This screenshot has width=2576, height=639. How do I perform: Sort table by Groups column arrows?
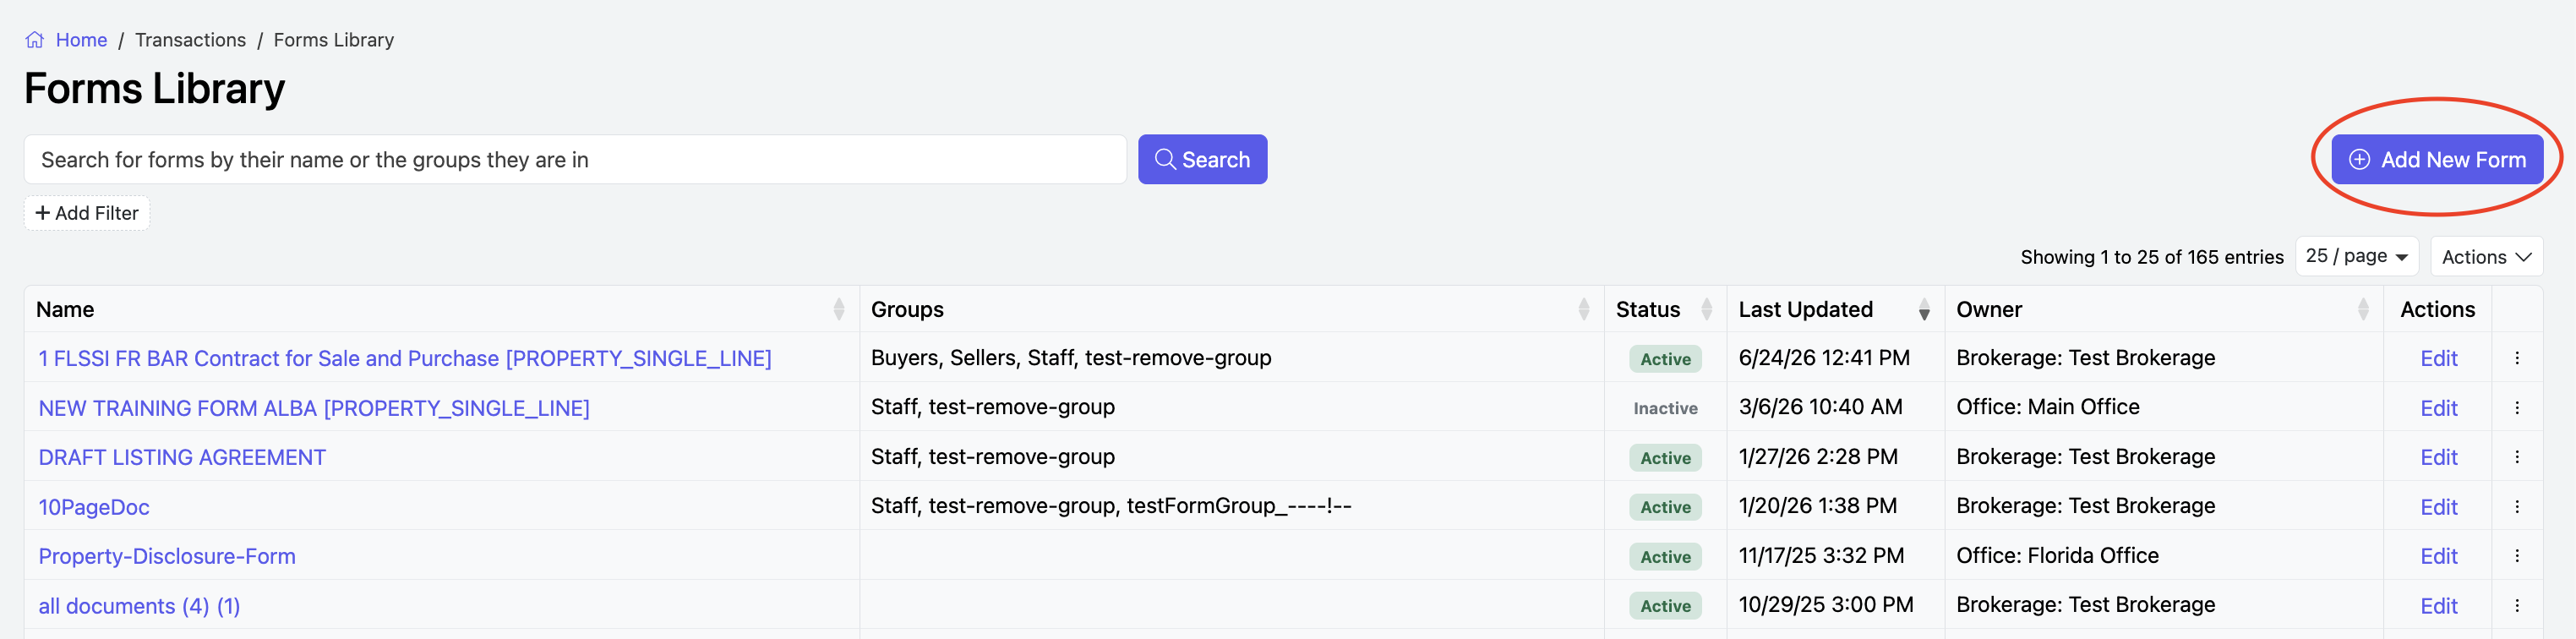pyautogui.click(x=1584, y=310)
